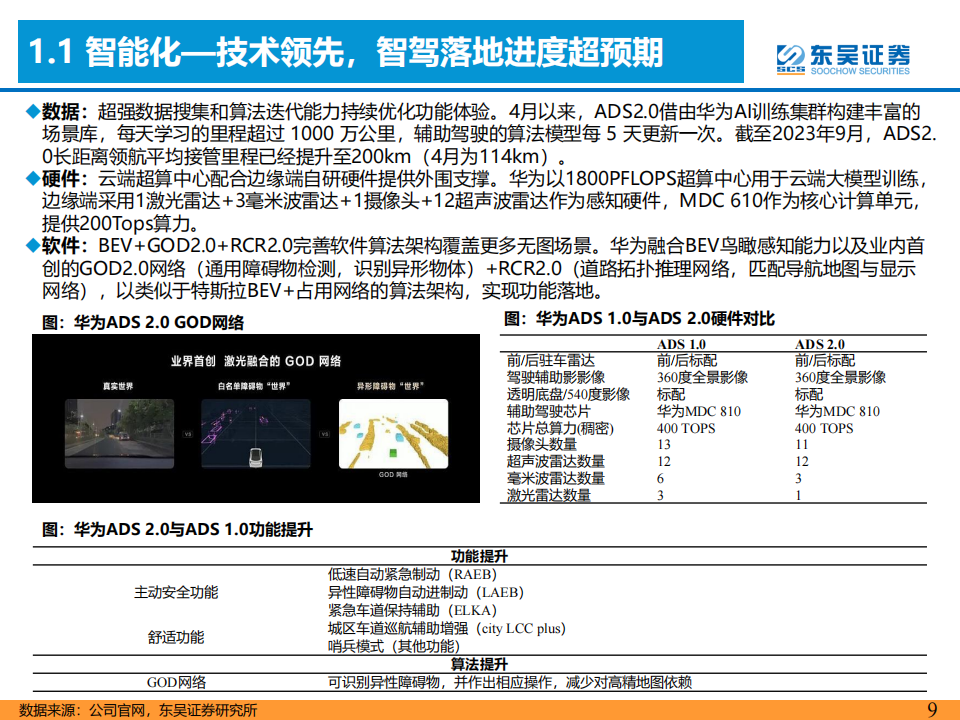This screenshot has height=720, width=960.
Task: Click the blue diamond bullet before 硬件
Action: (32, 179)
